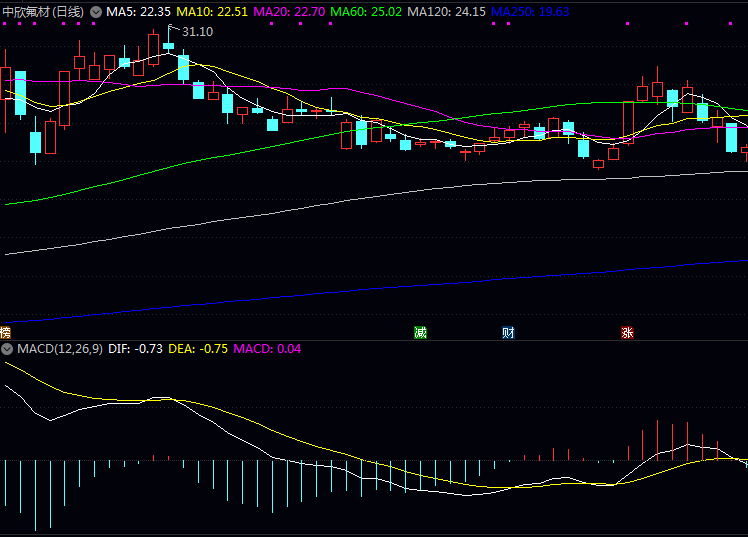Select the MA60: 25.02 label
The width and height of the screenshot is (748, 537).
pyautogui.click(x=366, y=12)
